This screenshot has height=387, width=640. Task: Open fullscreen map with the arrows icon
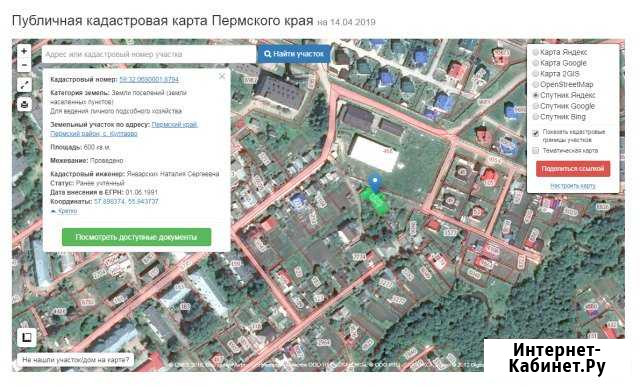coord(24,85)
